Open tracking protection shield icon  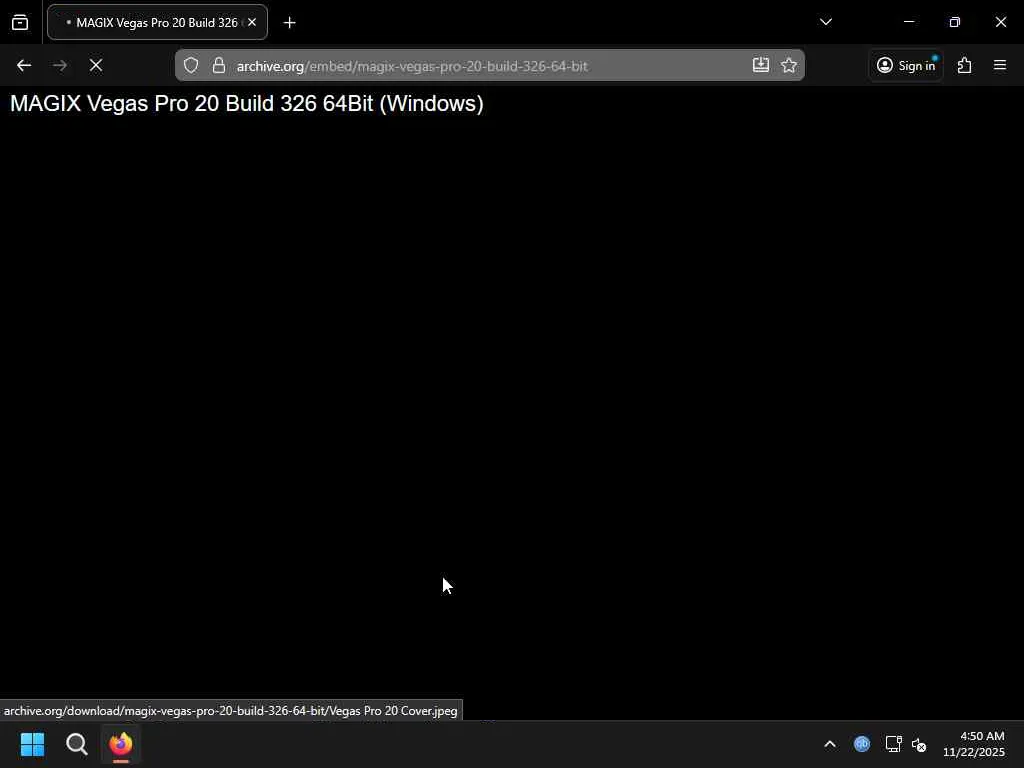click(191, 65)
